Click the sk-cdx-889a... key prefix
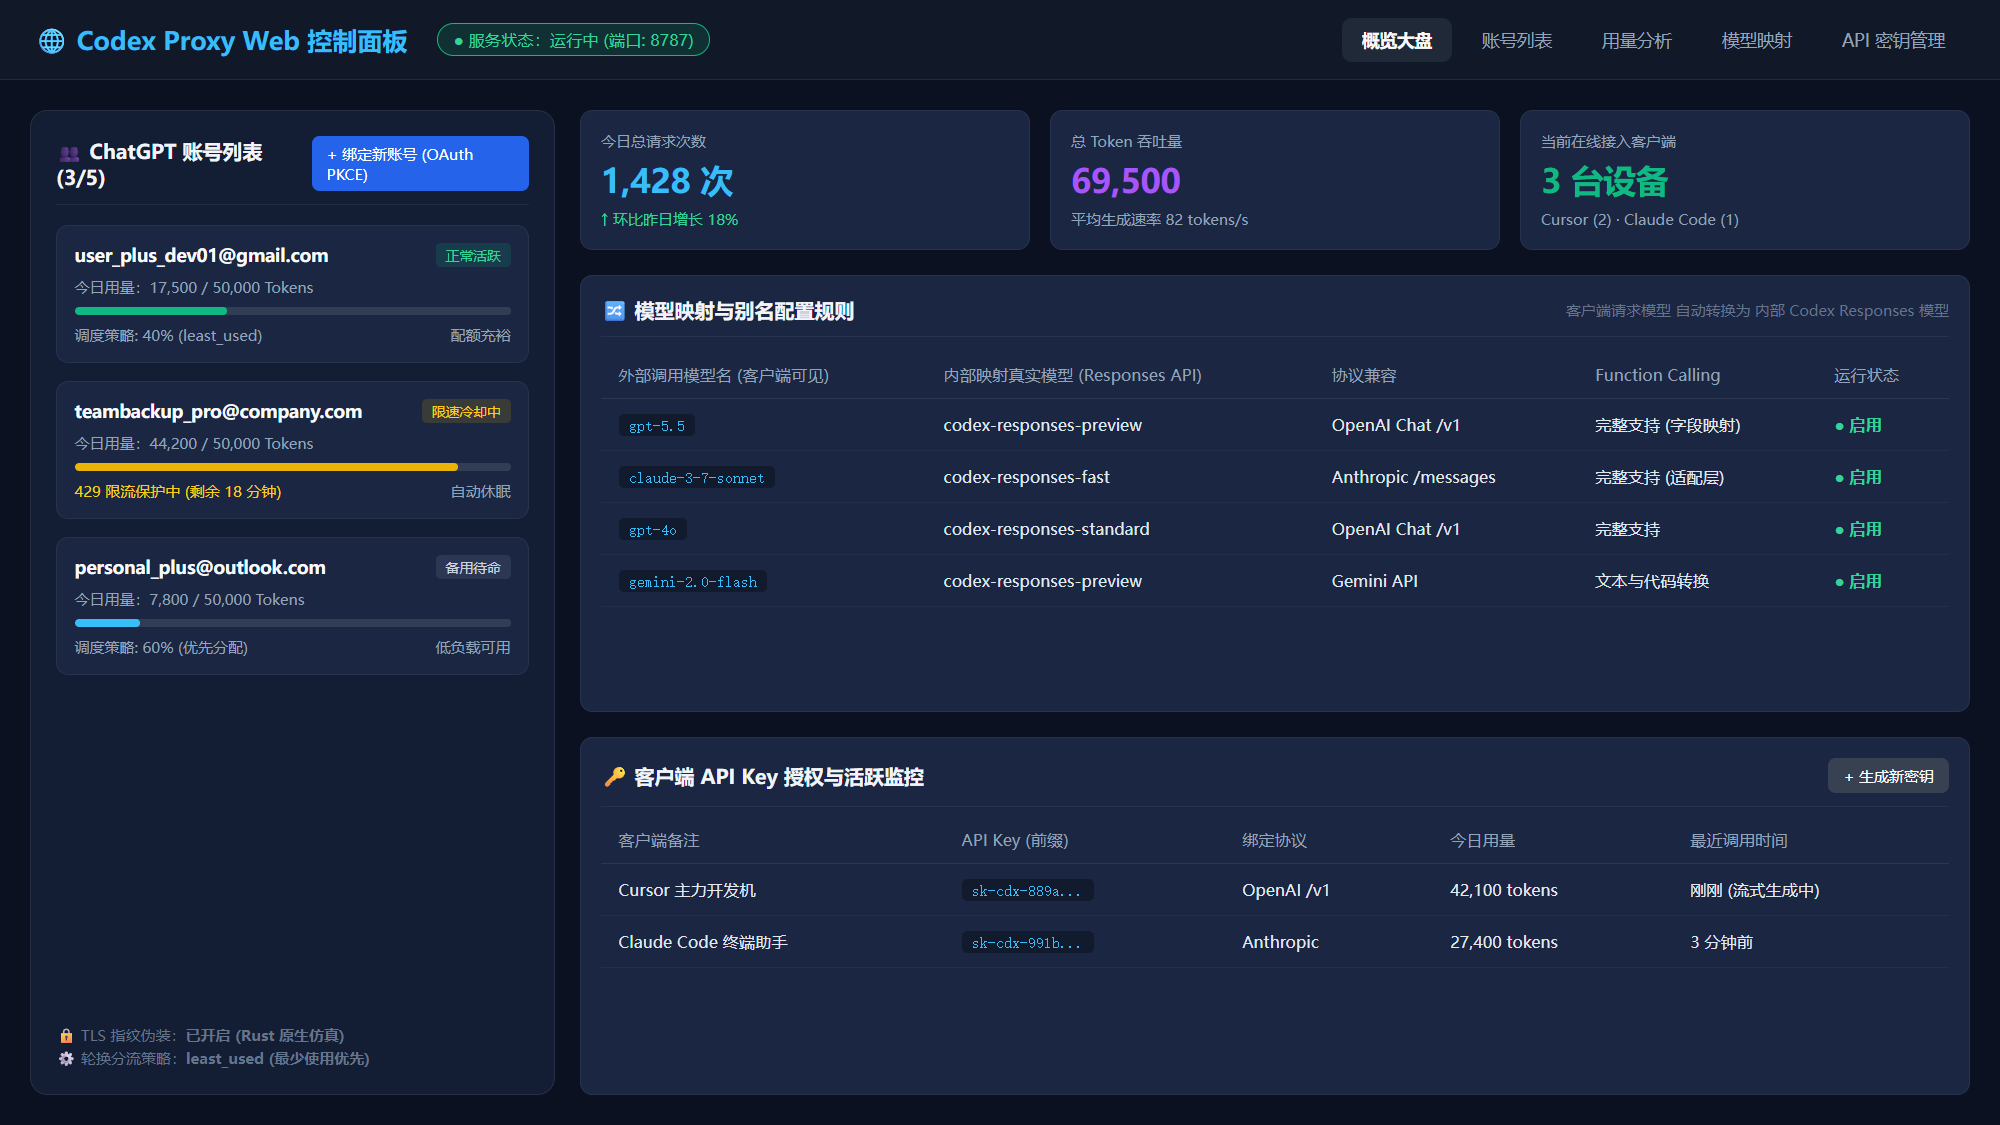 1027,891
